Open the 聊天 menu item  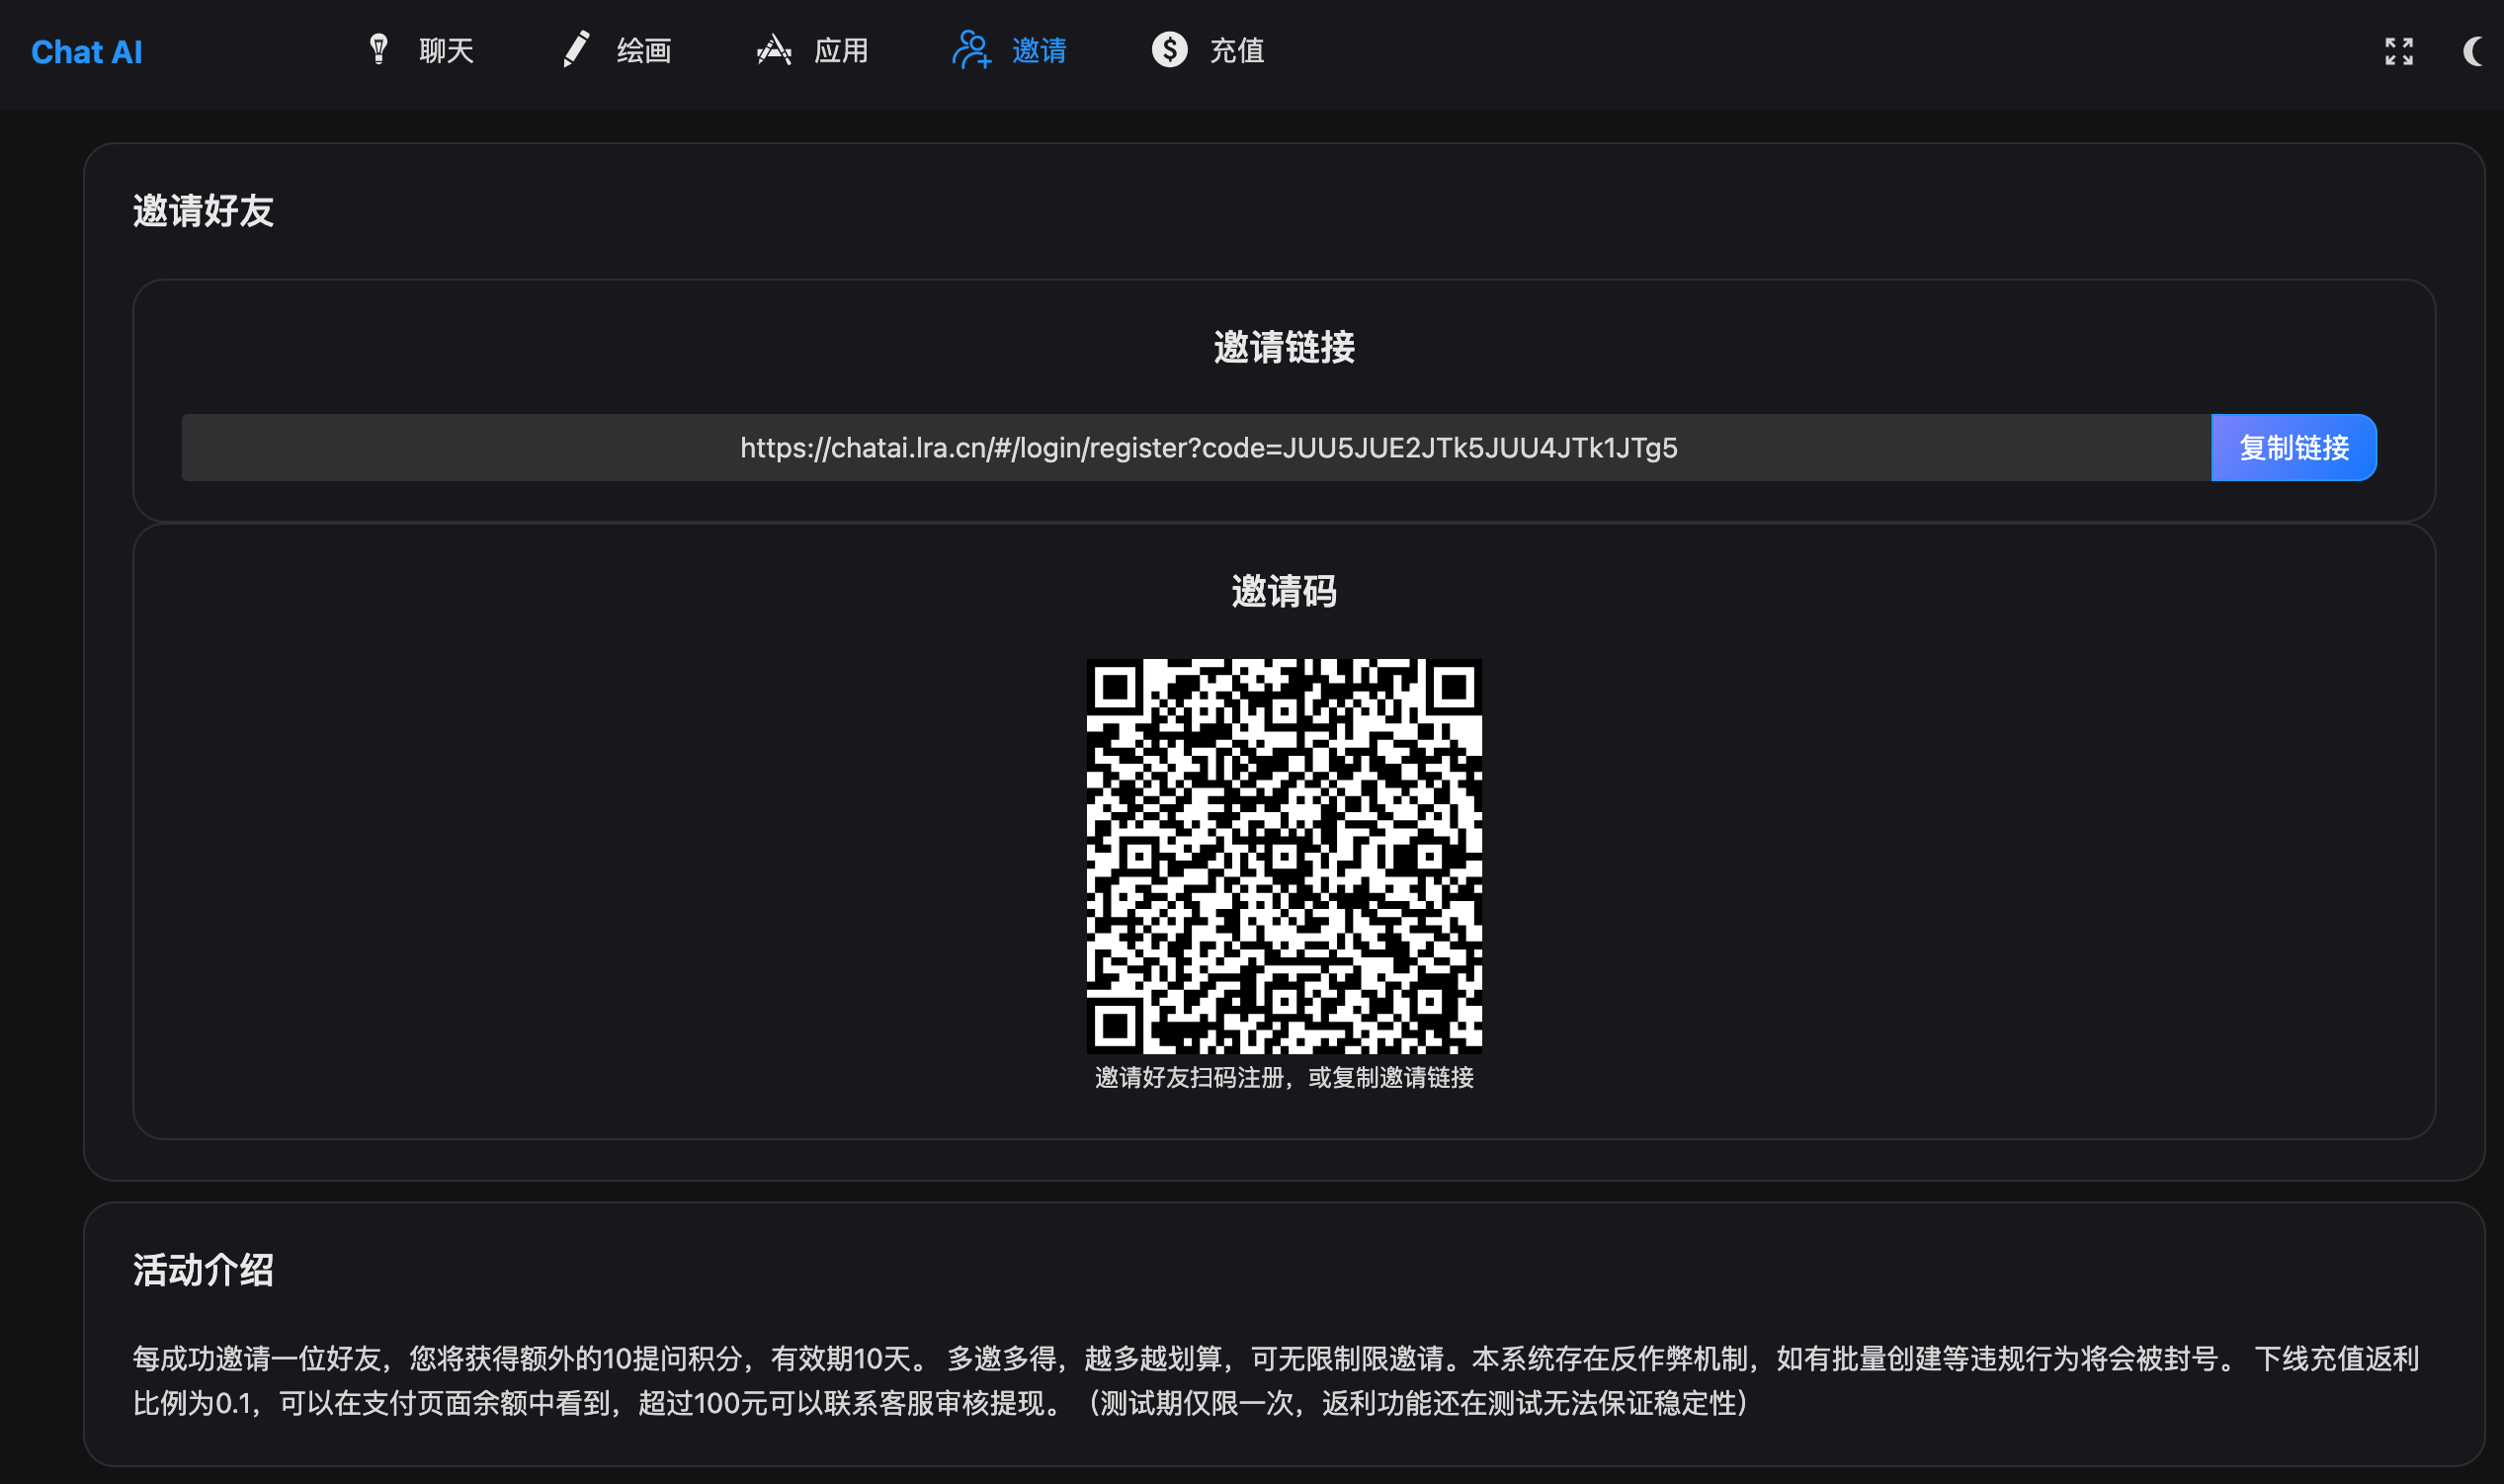446,50
